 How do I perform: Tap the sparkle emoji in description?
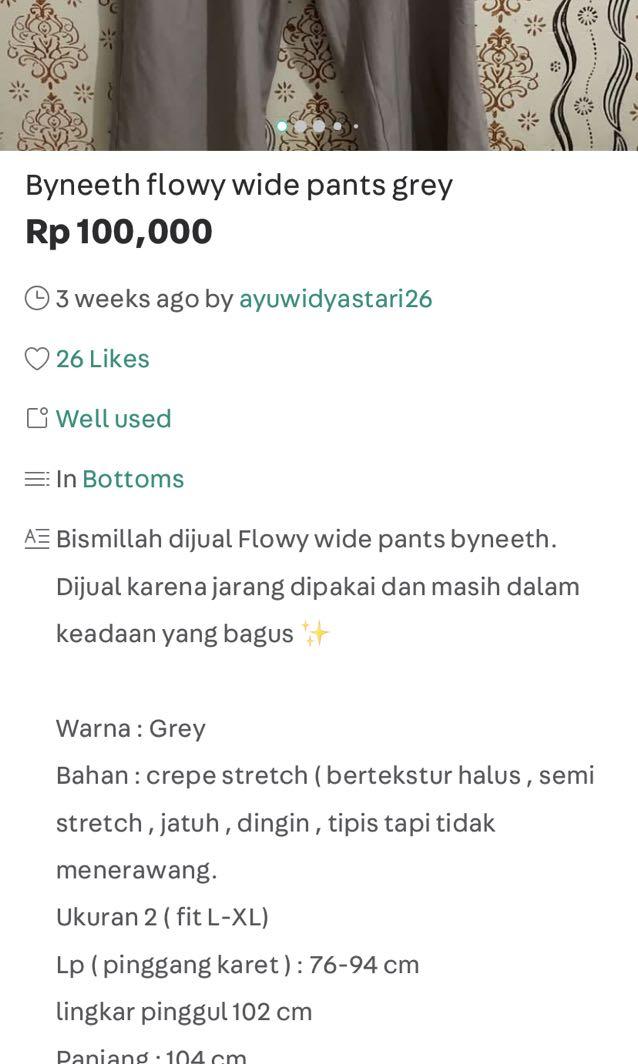click(315, 633)
